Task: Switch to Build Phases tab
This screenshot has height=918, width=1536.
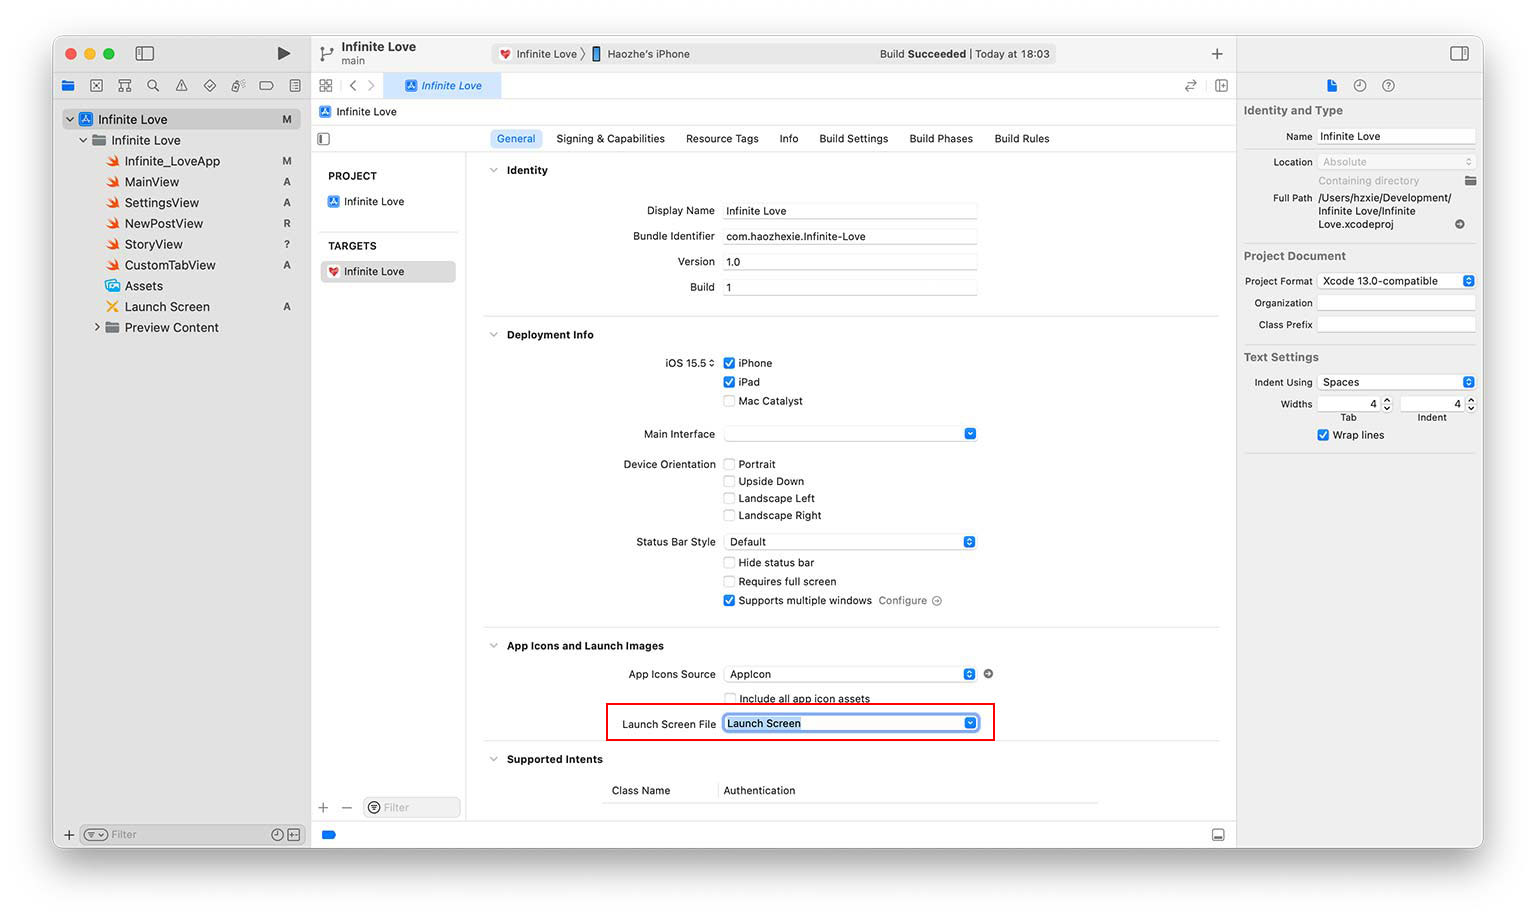Action: click(x=941, y=139)
